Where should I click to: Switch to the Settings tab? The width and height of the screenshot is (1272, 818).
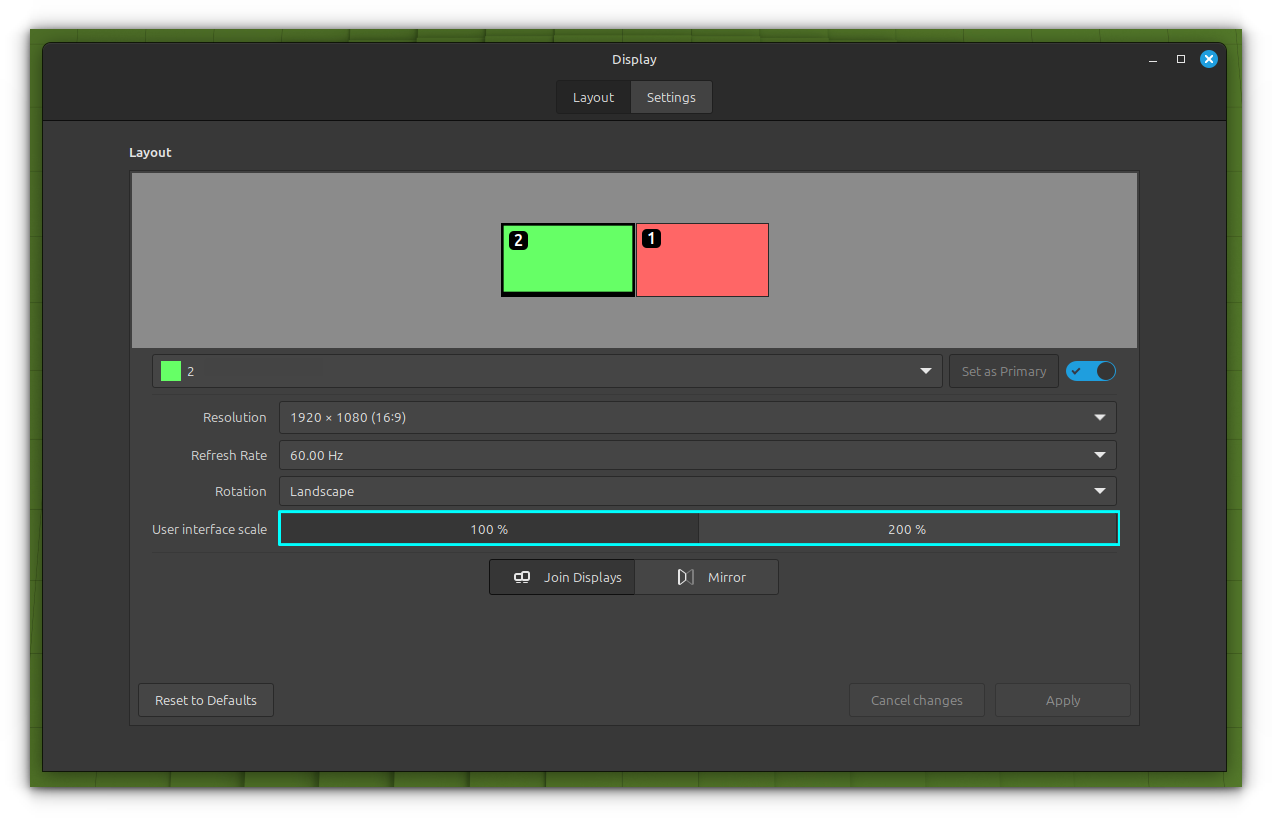click(x=670, y=97)
